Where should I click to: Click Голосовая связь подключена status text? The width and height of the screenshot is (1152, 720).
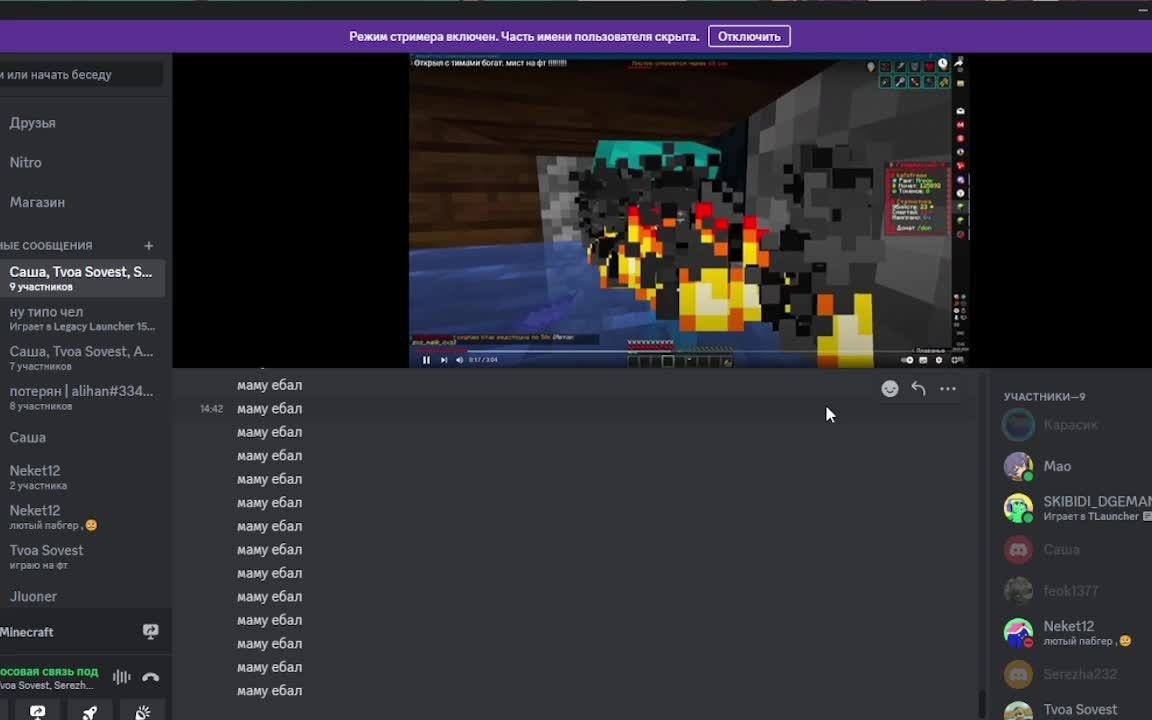point(48,672)
